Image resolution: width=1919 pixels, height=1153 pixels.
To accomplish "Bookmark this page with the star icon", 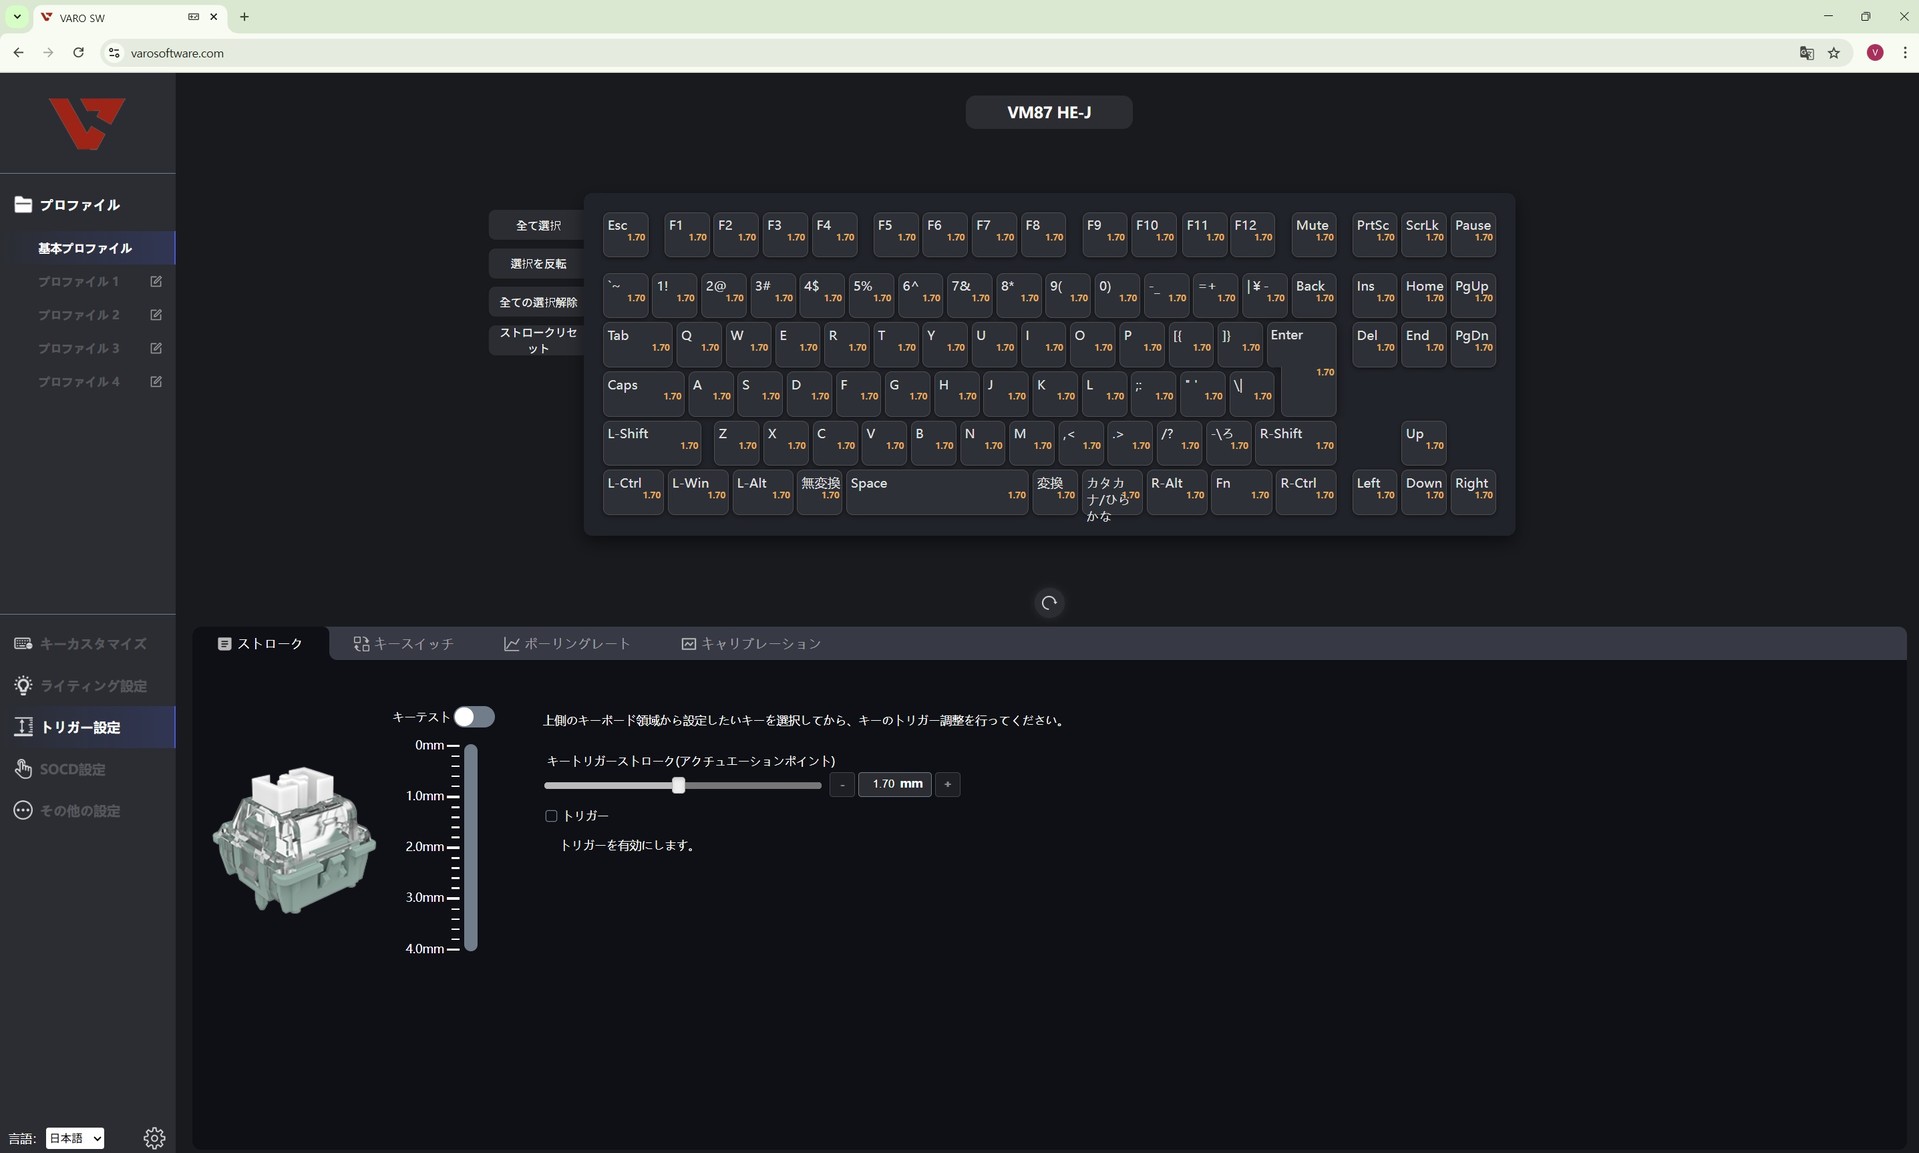I will pyautogui.click(x=1834, y=53).
